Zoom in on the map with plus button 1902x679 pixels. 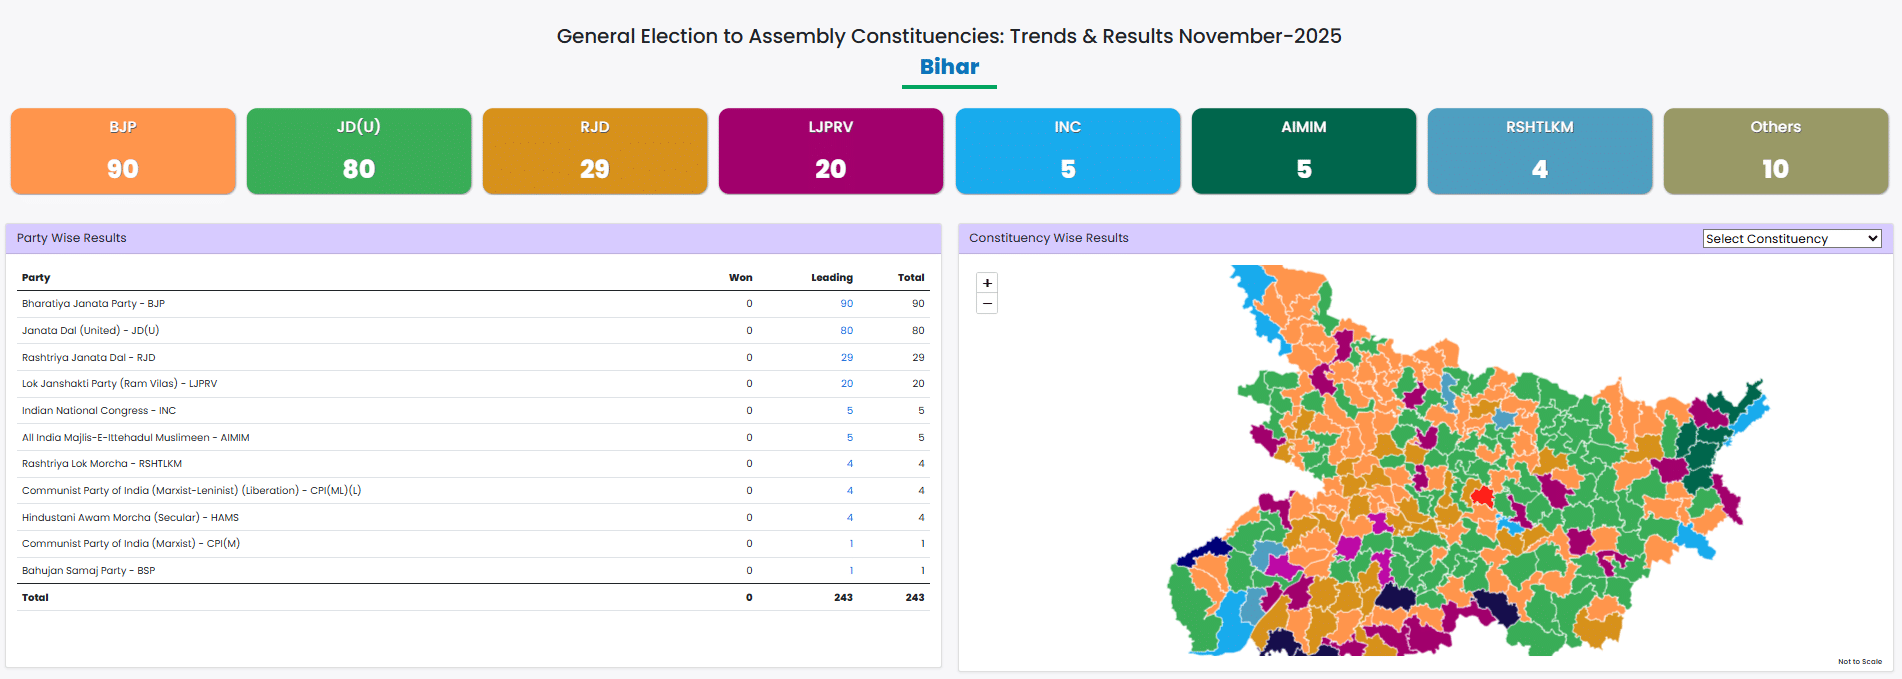[x=987, y=283]
